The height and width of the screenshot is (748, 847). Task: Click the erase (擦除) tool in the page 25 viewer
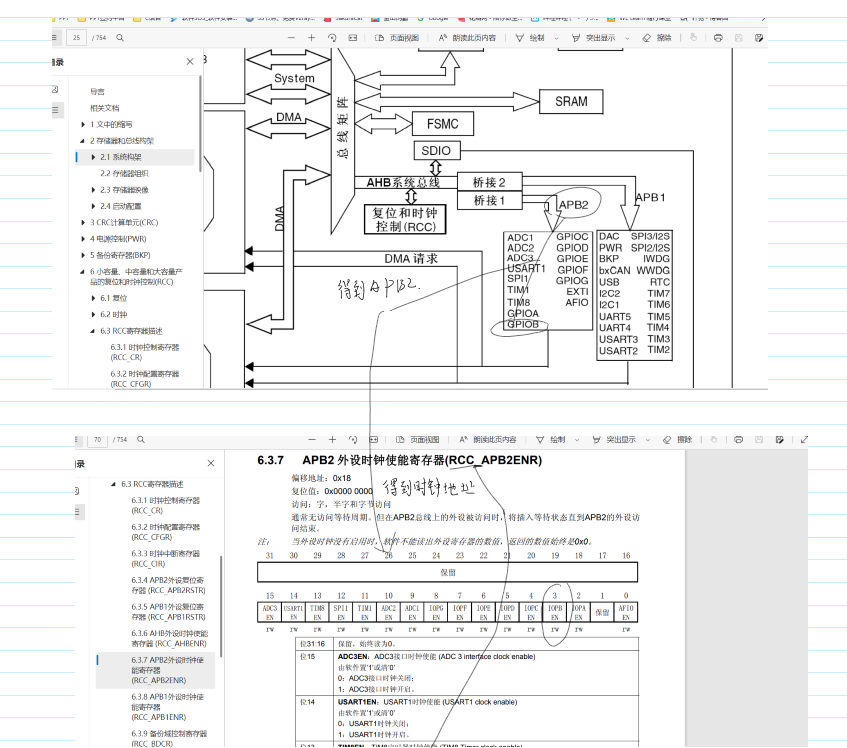657,38
